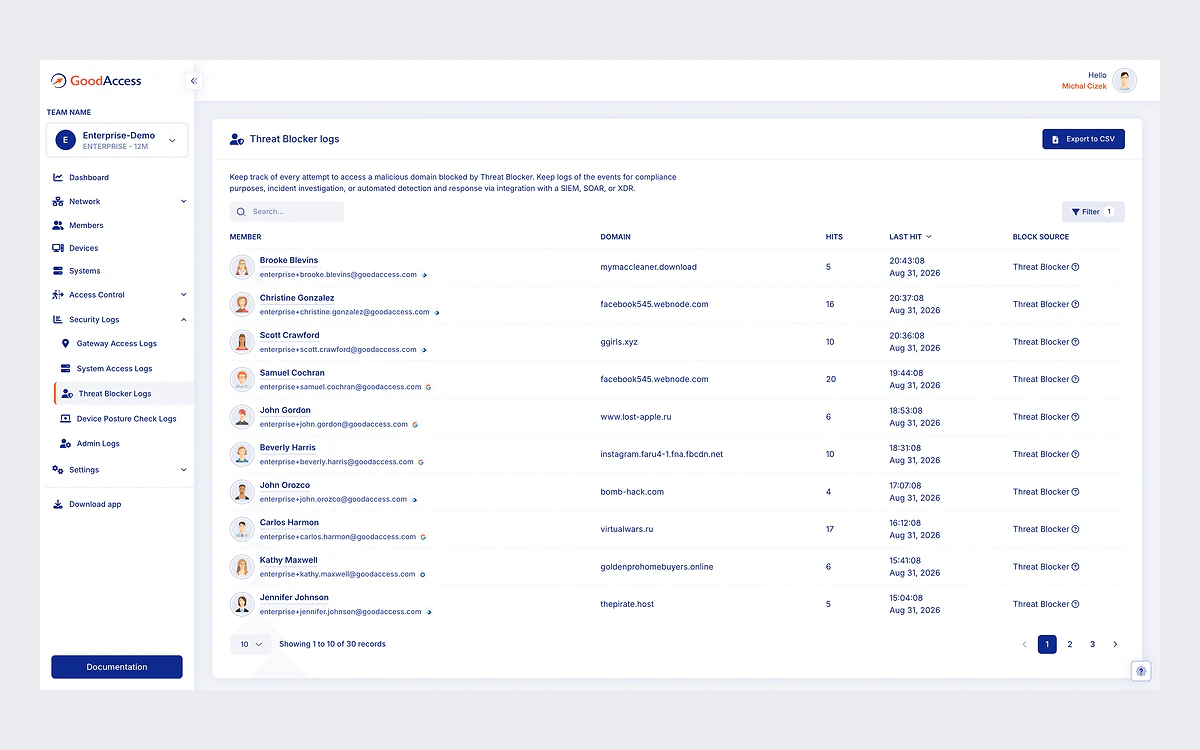Open Scott Crawford member name
The width and height of the screenshot is (1200, 750).
tap(290, 335)
